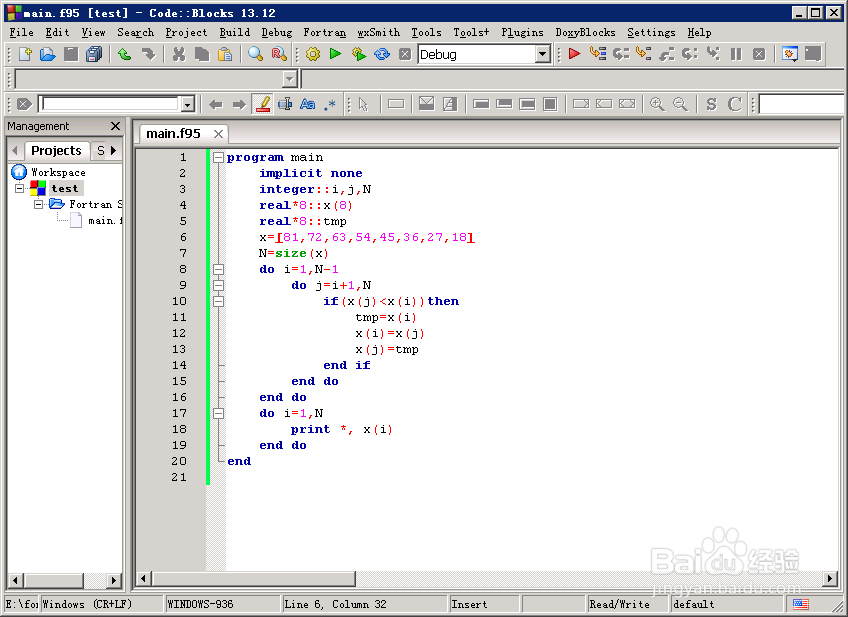
Task: Build and run with gear-play icon
Action: [359, 54]
